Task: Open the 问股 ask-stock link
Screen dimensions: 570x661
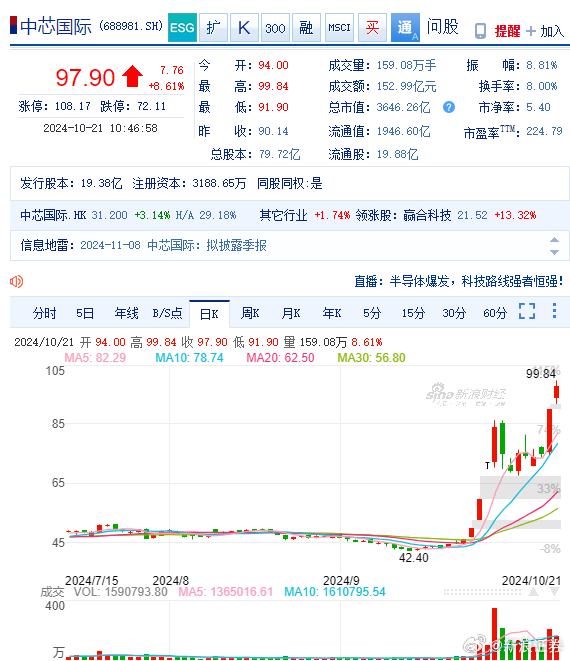Action: click(x=442, y=27)
